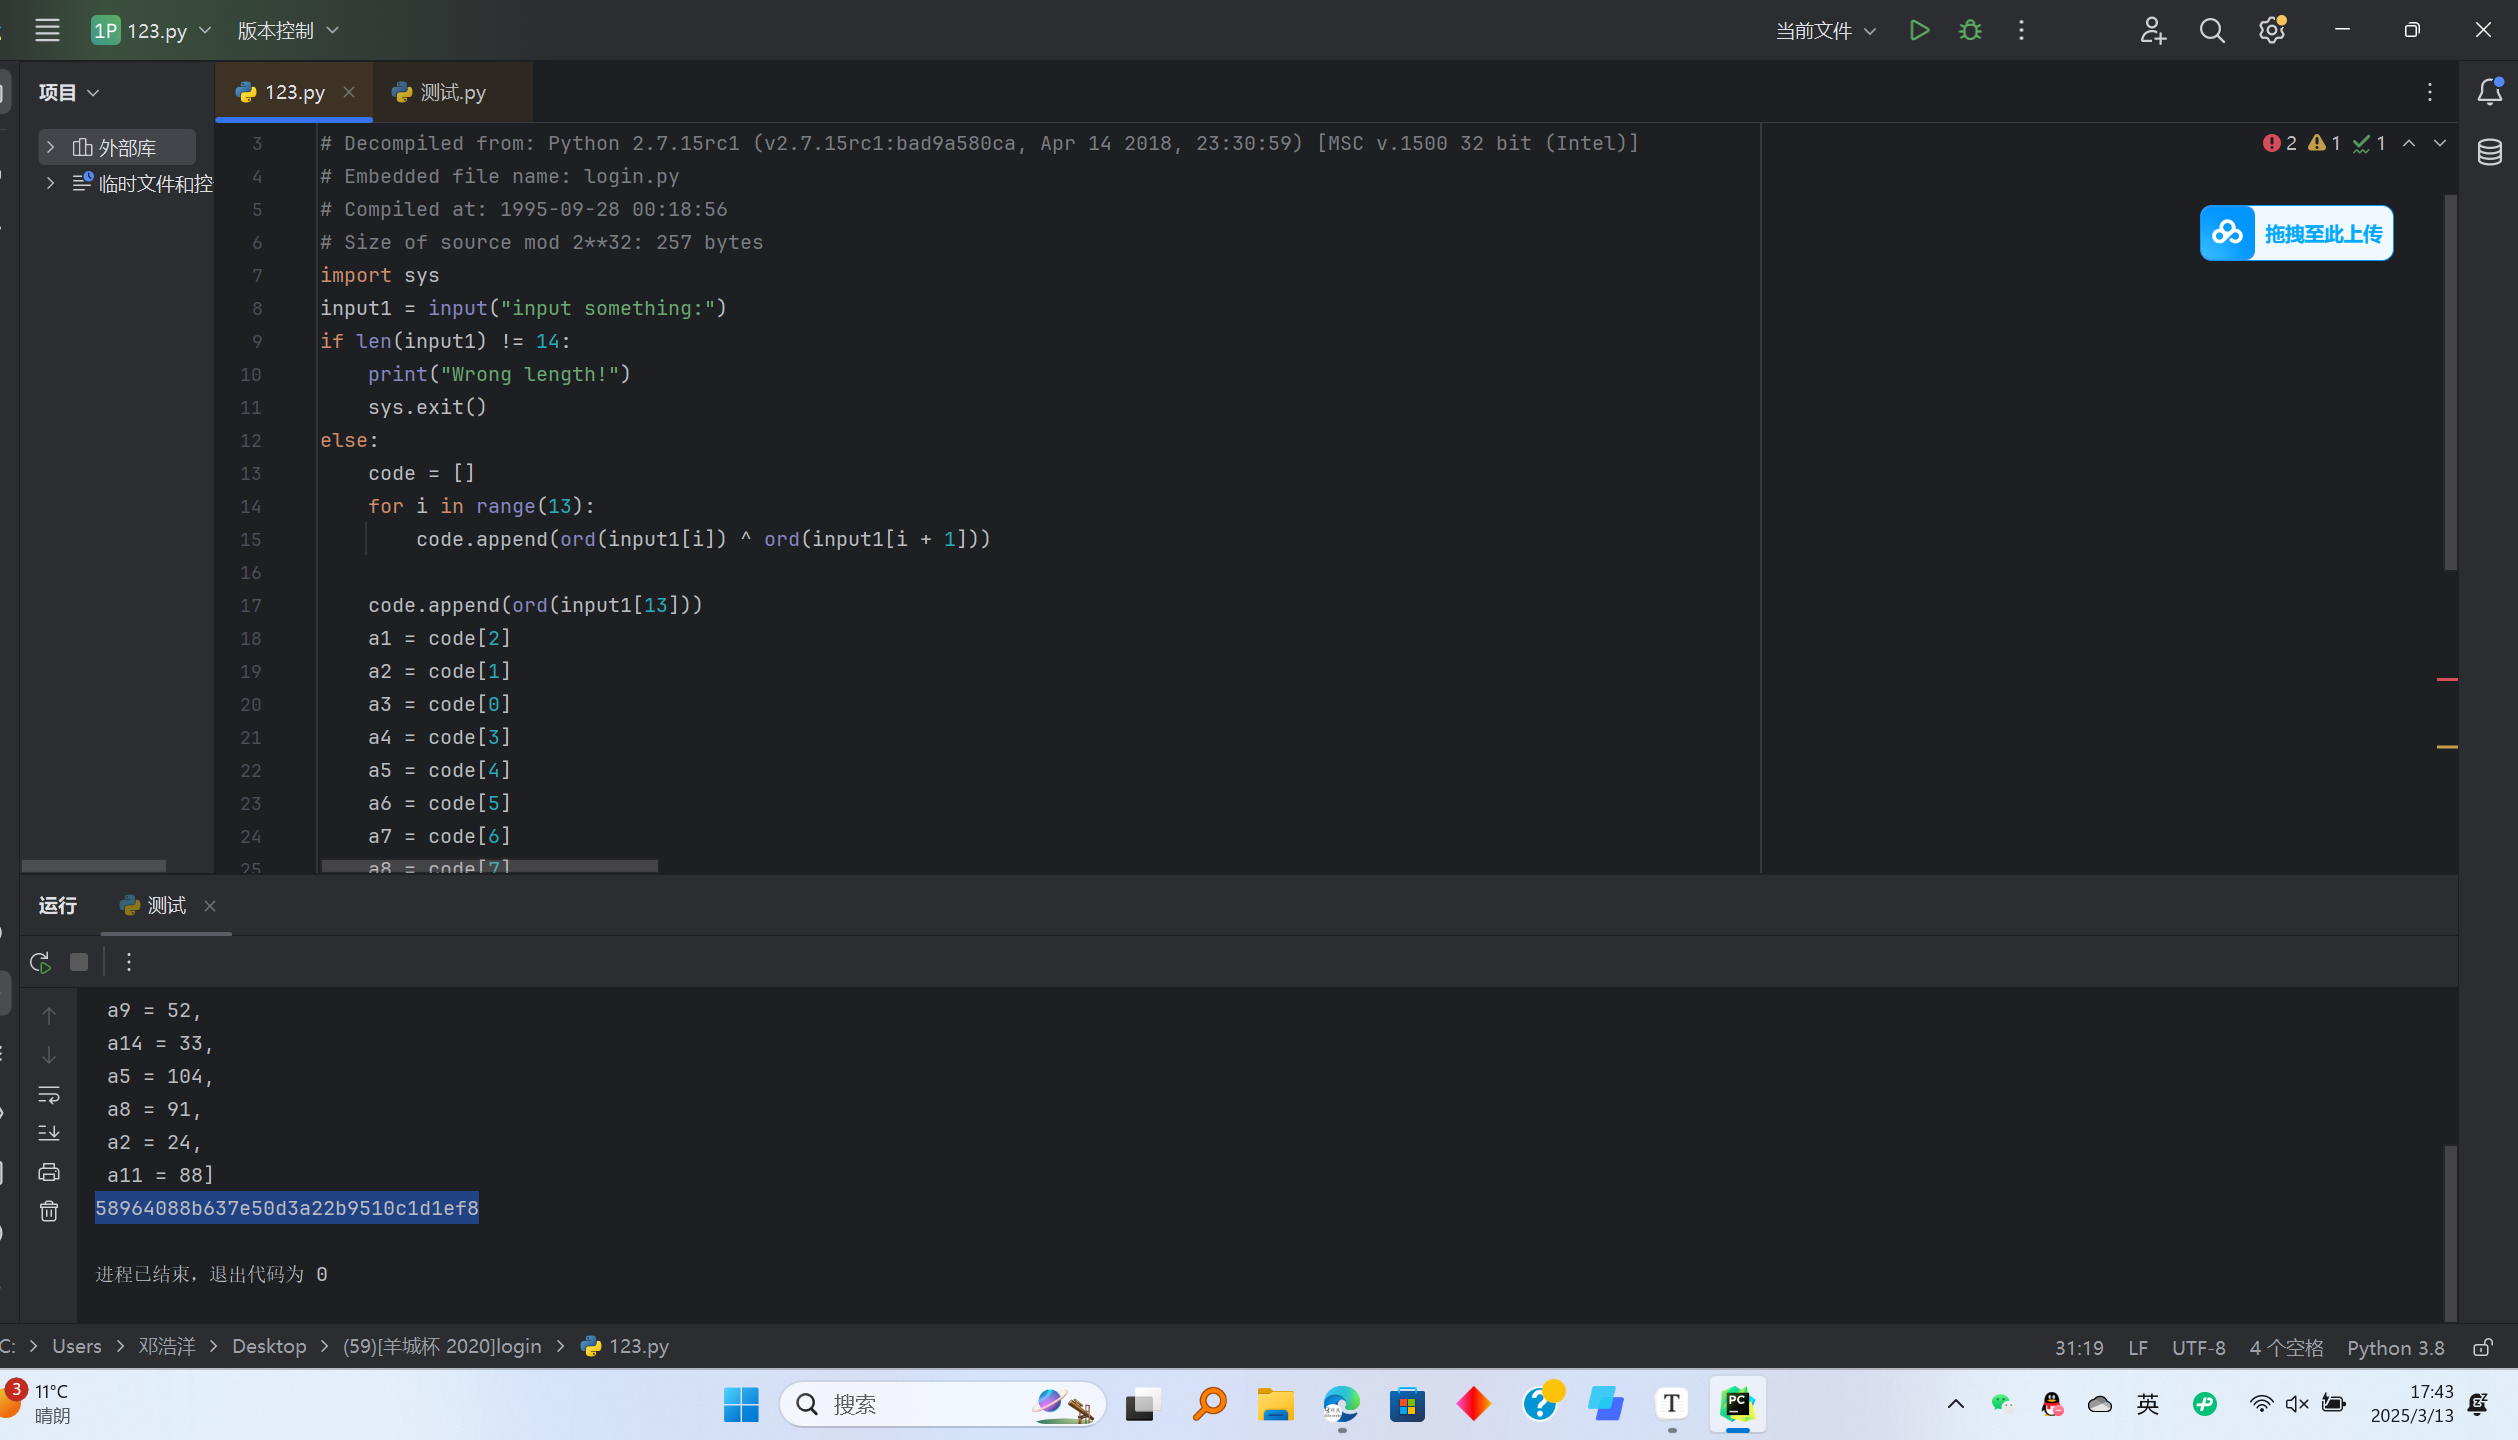Click the yellow warning stripe marker
The image size is (2518, 1440).
click(2447, 747)
